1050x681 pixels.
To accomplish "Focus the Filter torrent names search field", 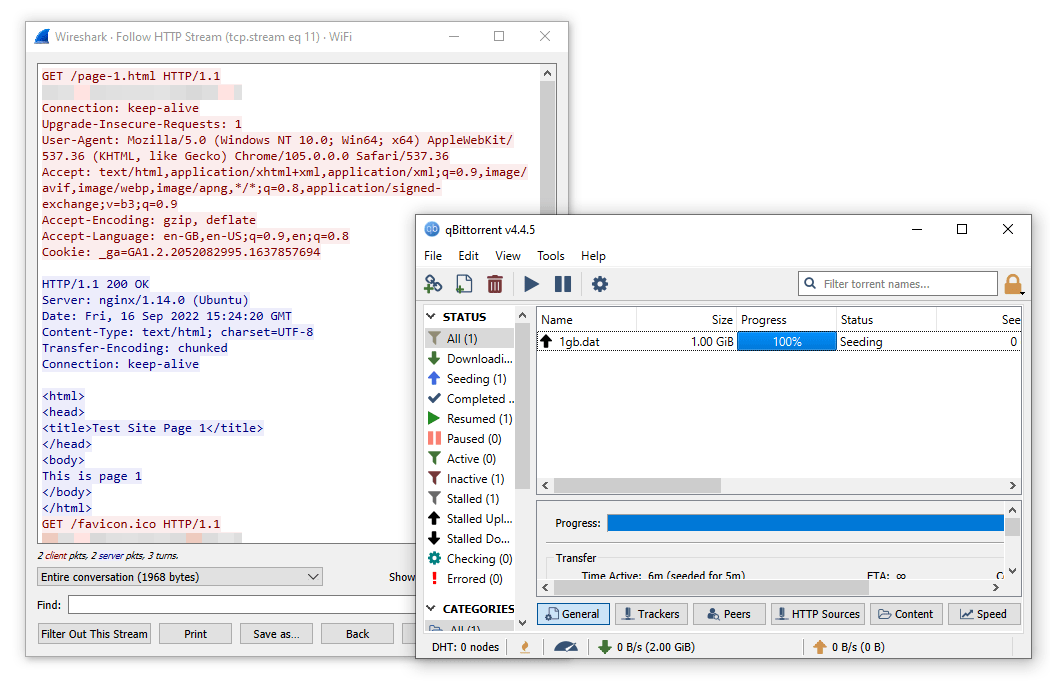I will click(x=897, y=284).
